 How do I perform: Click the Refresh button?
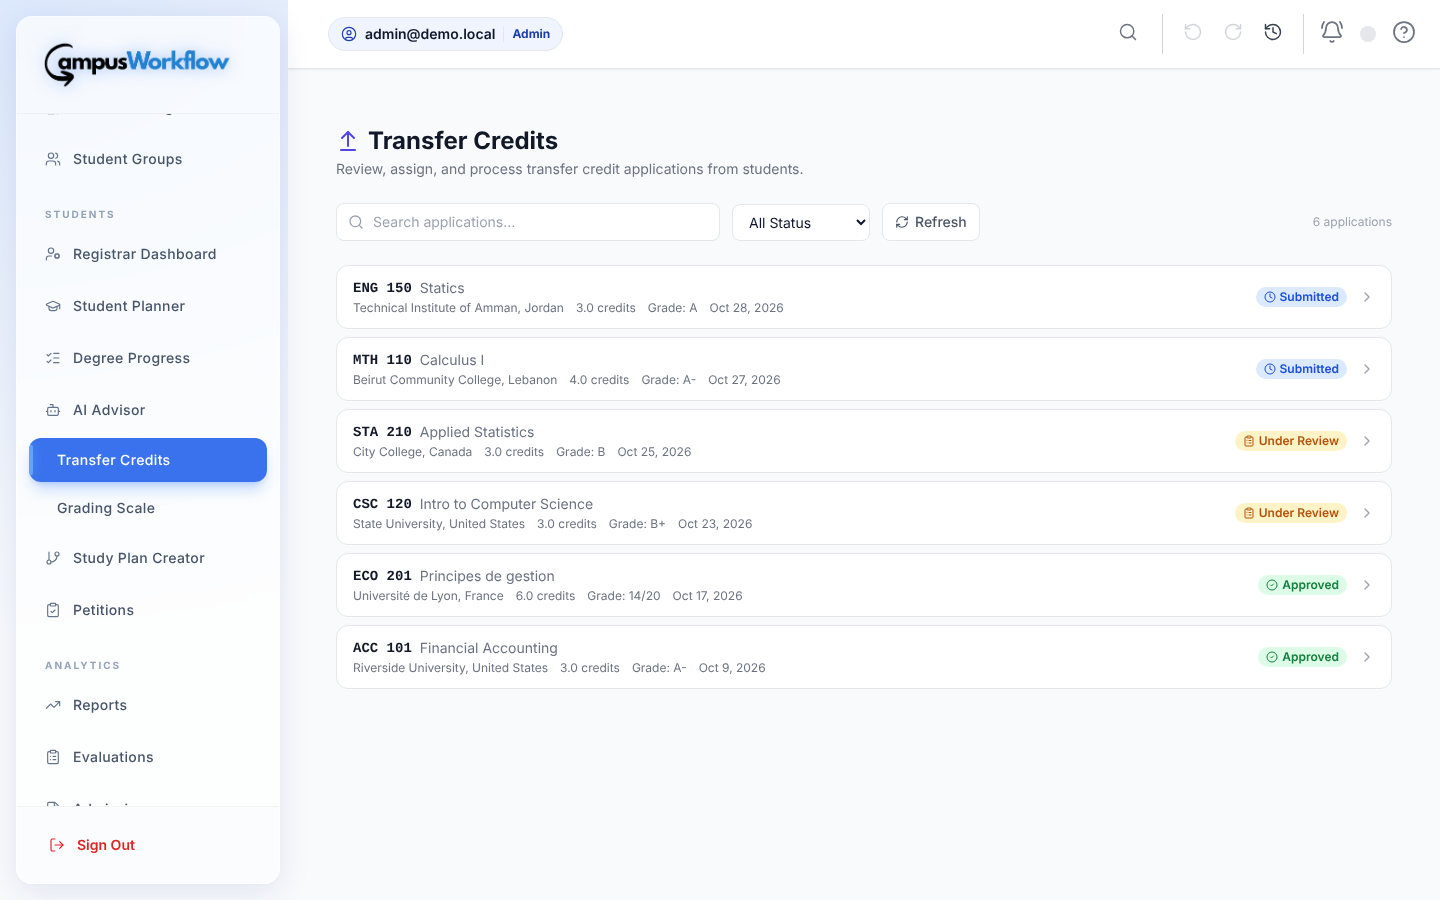(x=931, y=222)
